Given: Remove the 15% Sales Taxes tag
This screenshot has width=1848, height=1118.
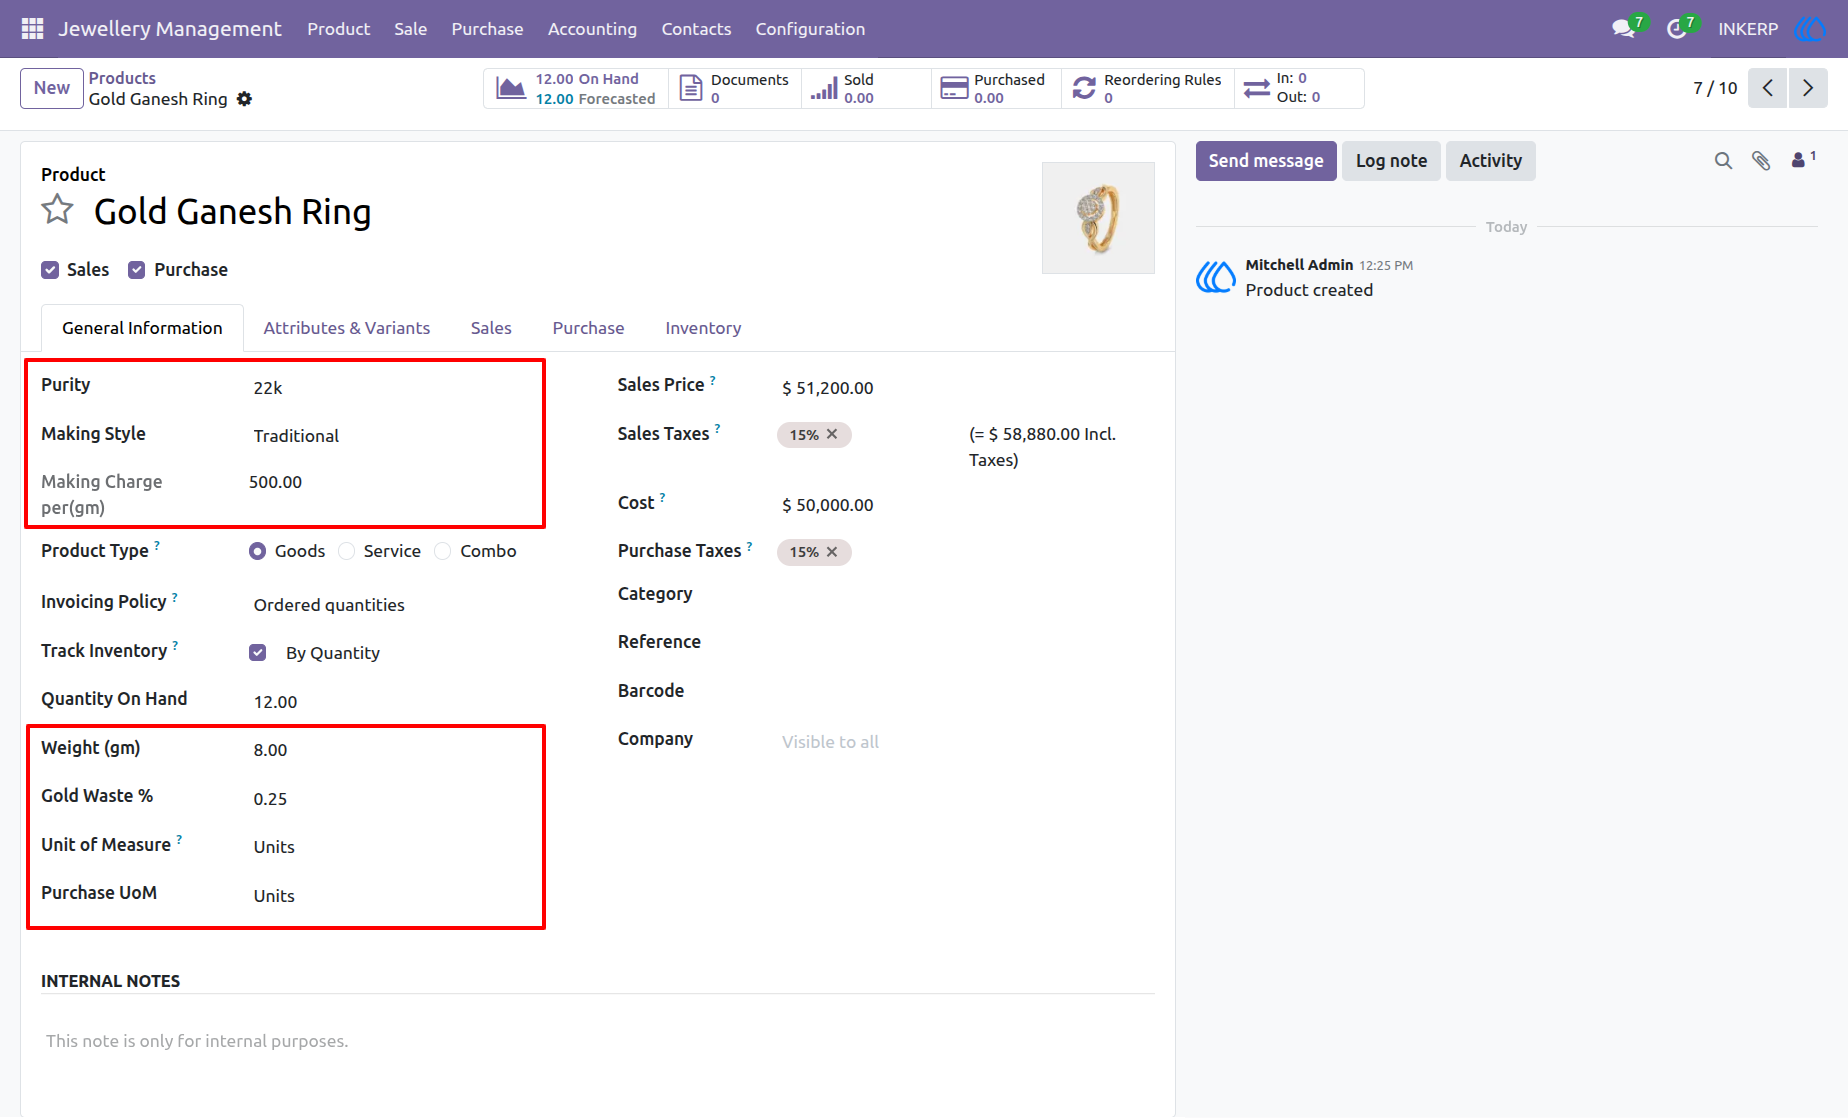Looking at the screenshot, I should click(832, 434).
